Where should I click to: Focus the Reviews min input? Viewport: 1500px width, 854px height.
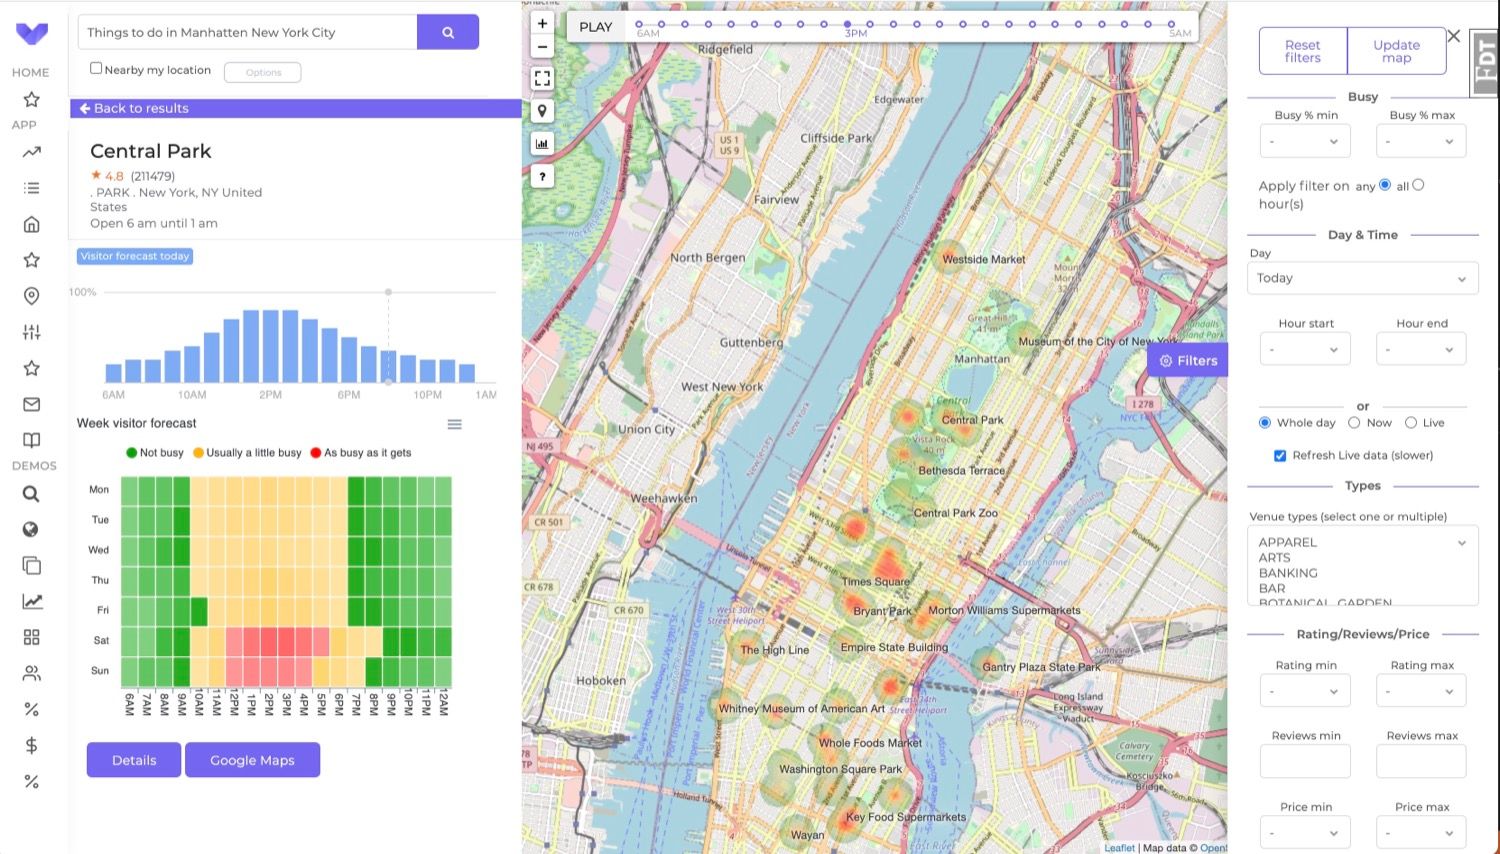pos(1305,761)
